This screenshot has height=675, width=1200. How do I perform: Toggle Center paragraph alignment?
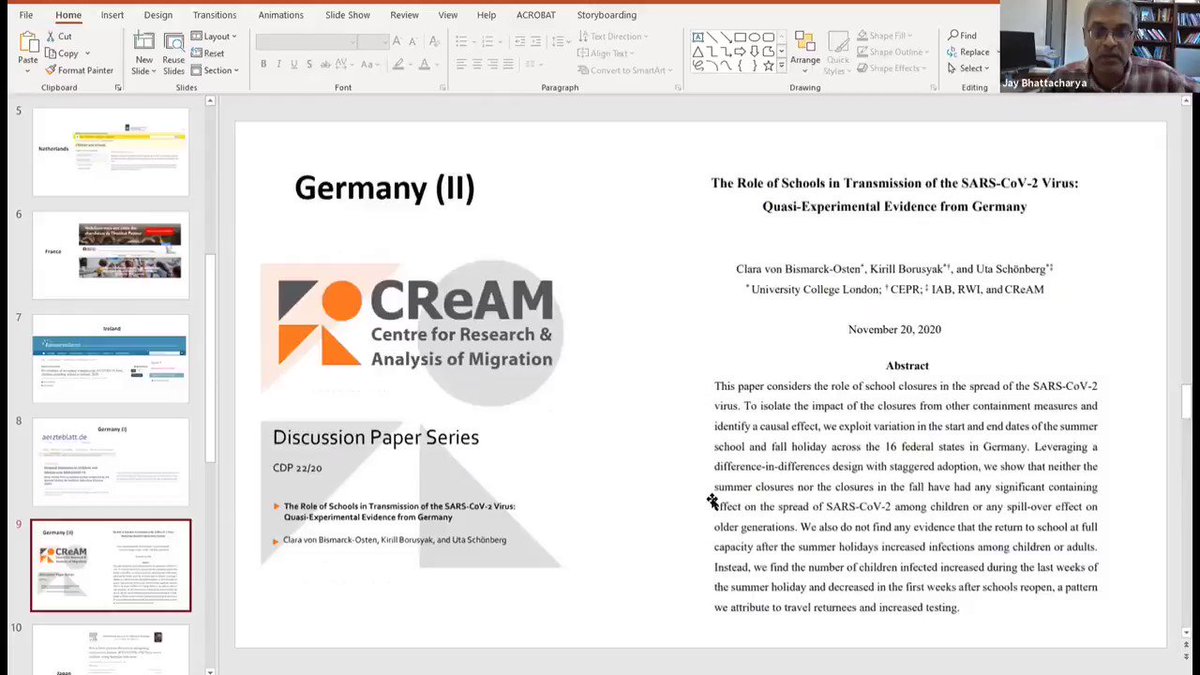point(477,64)
